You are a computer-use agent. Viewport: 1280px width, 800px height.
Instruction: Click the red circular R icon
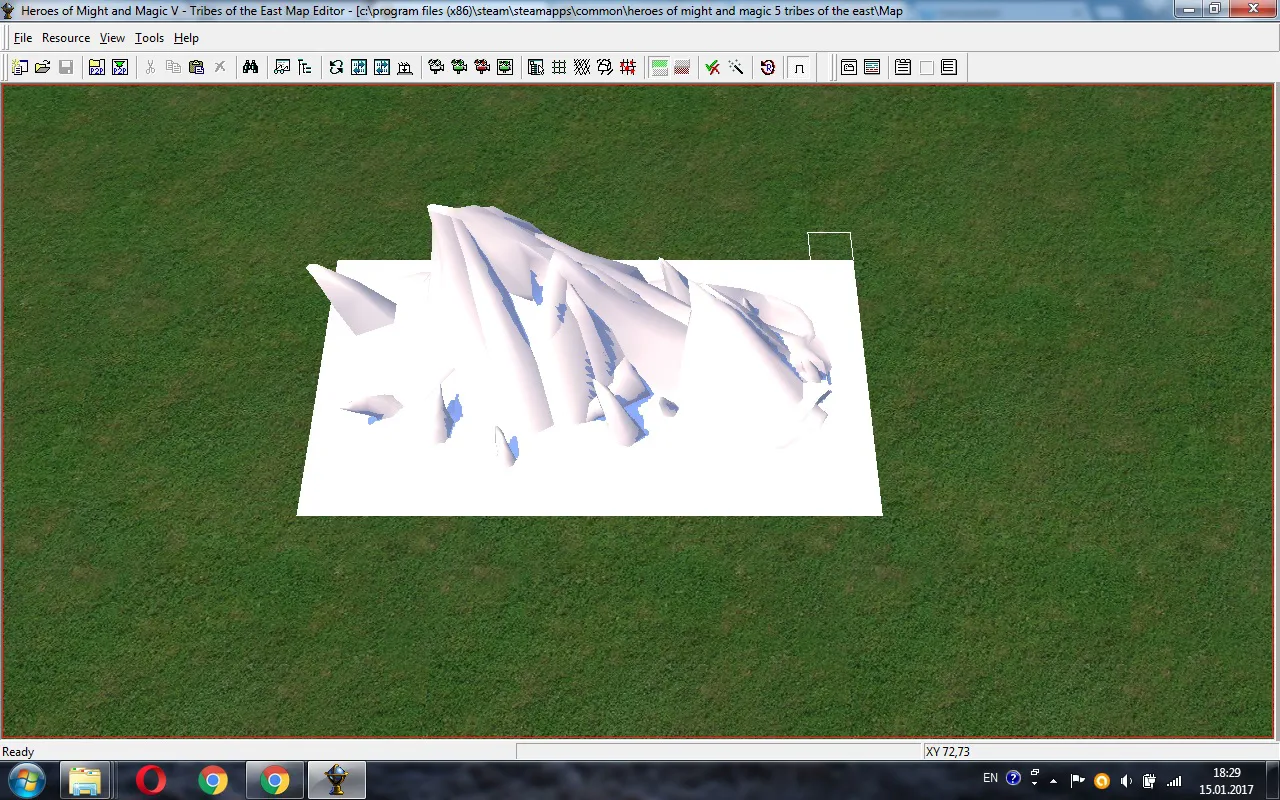pos(768,67)
